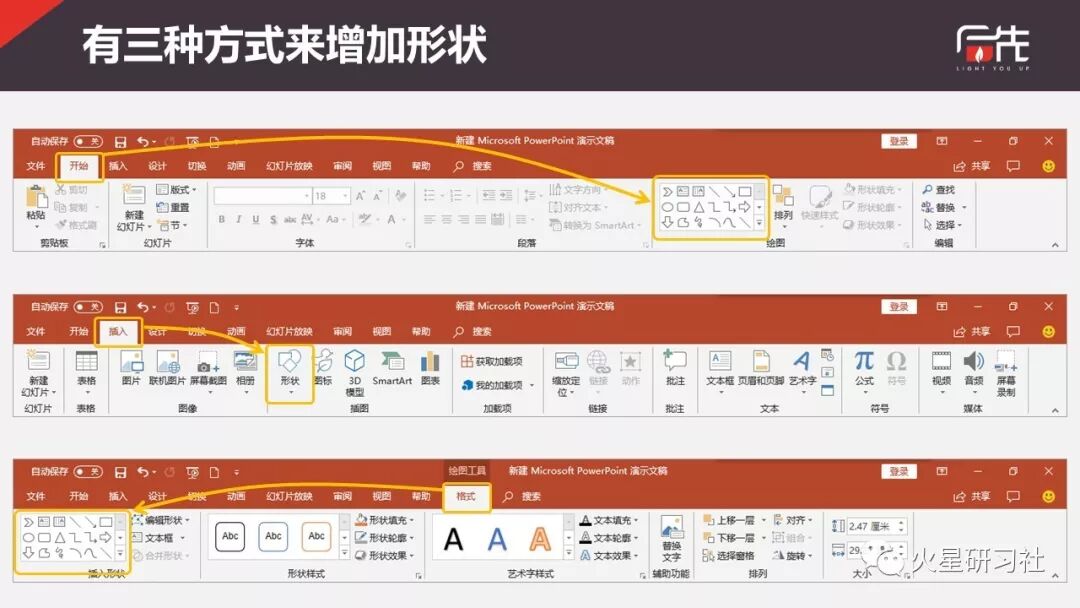Pick the black A WordArt style
Viewport: 1080px width, 608px height.
point(453,539)
